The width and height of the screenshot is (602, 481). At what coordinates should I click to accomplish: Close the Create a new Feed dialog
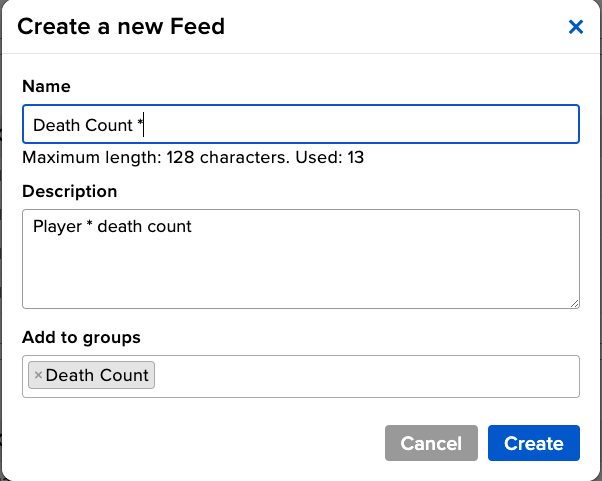point(576,27)
